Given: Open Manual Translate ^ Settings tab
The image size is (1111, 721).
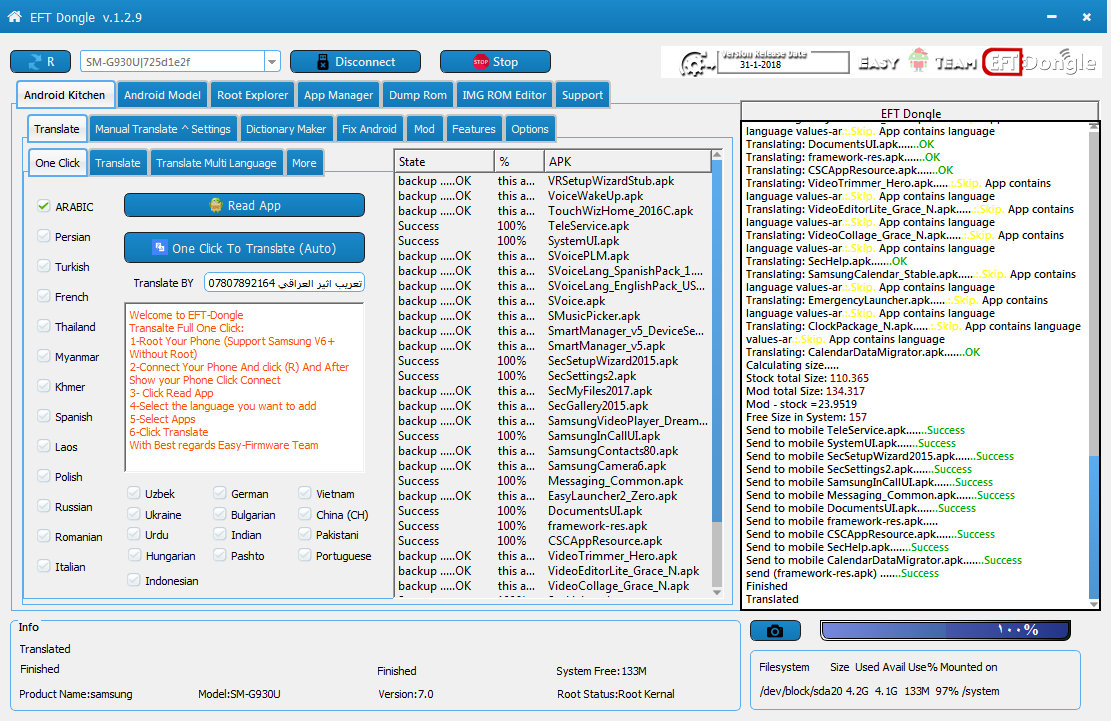Looking at the screenshot, I should tap(163, 129).
